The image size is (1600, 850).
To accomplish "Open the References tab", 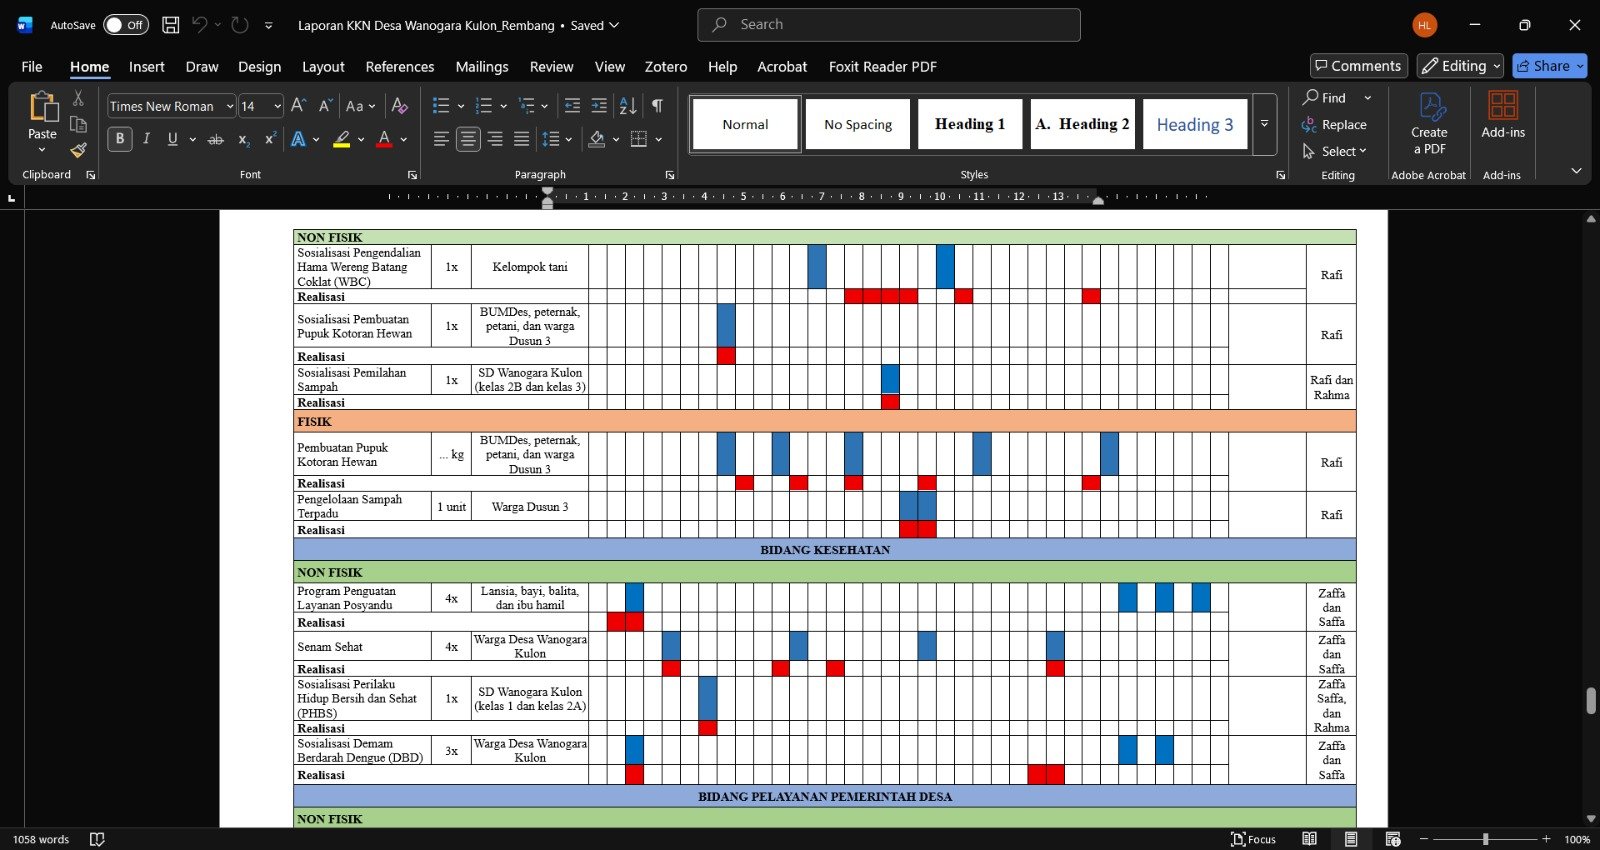I will (399, 67).
